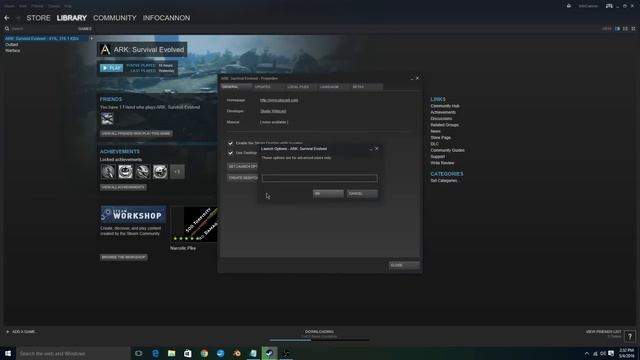Click View Friends List at bottom right
This screenshot has height=360, width=640.
(x=603, y=332)
